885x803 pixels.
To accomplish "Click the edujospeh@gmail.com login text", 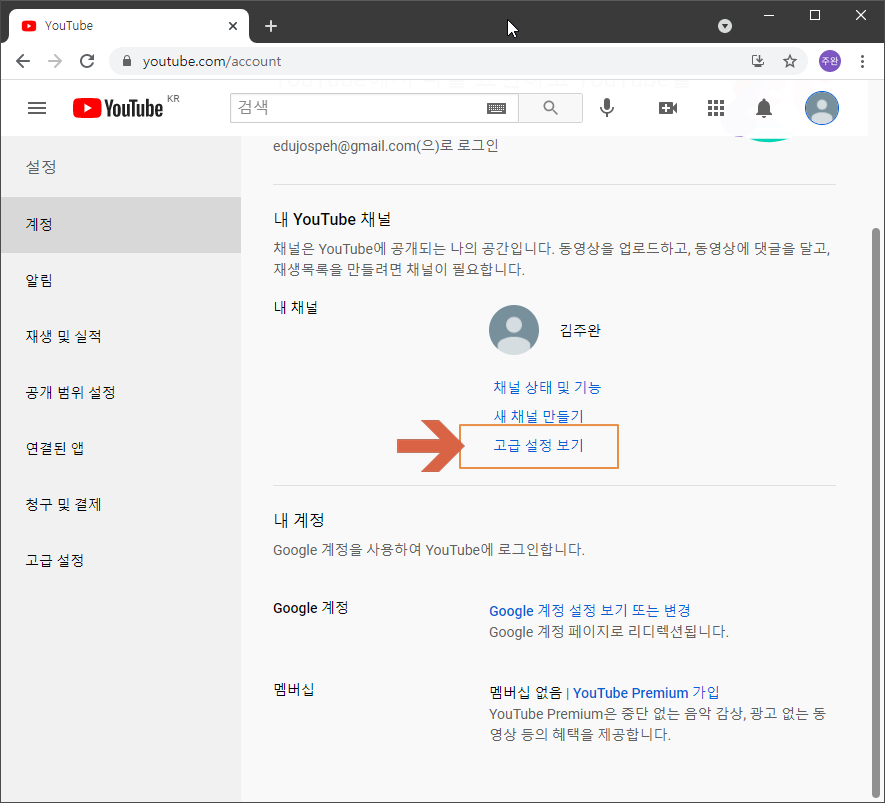I will [385, 146].
